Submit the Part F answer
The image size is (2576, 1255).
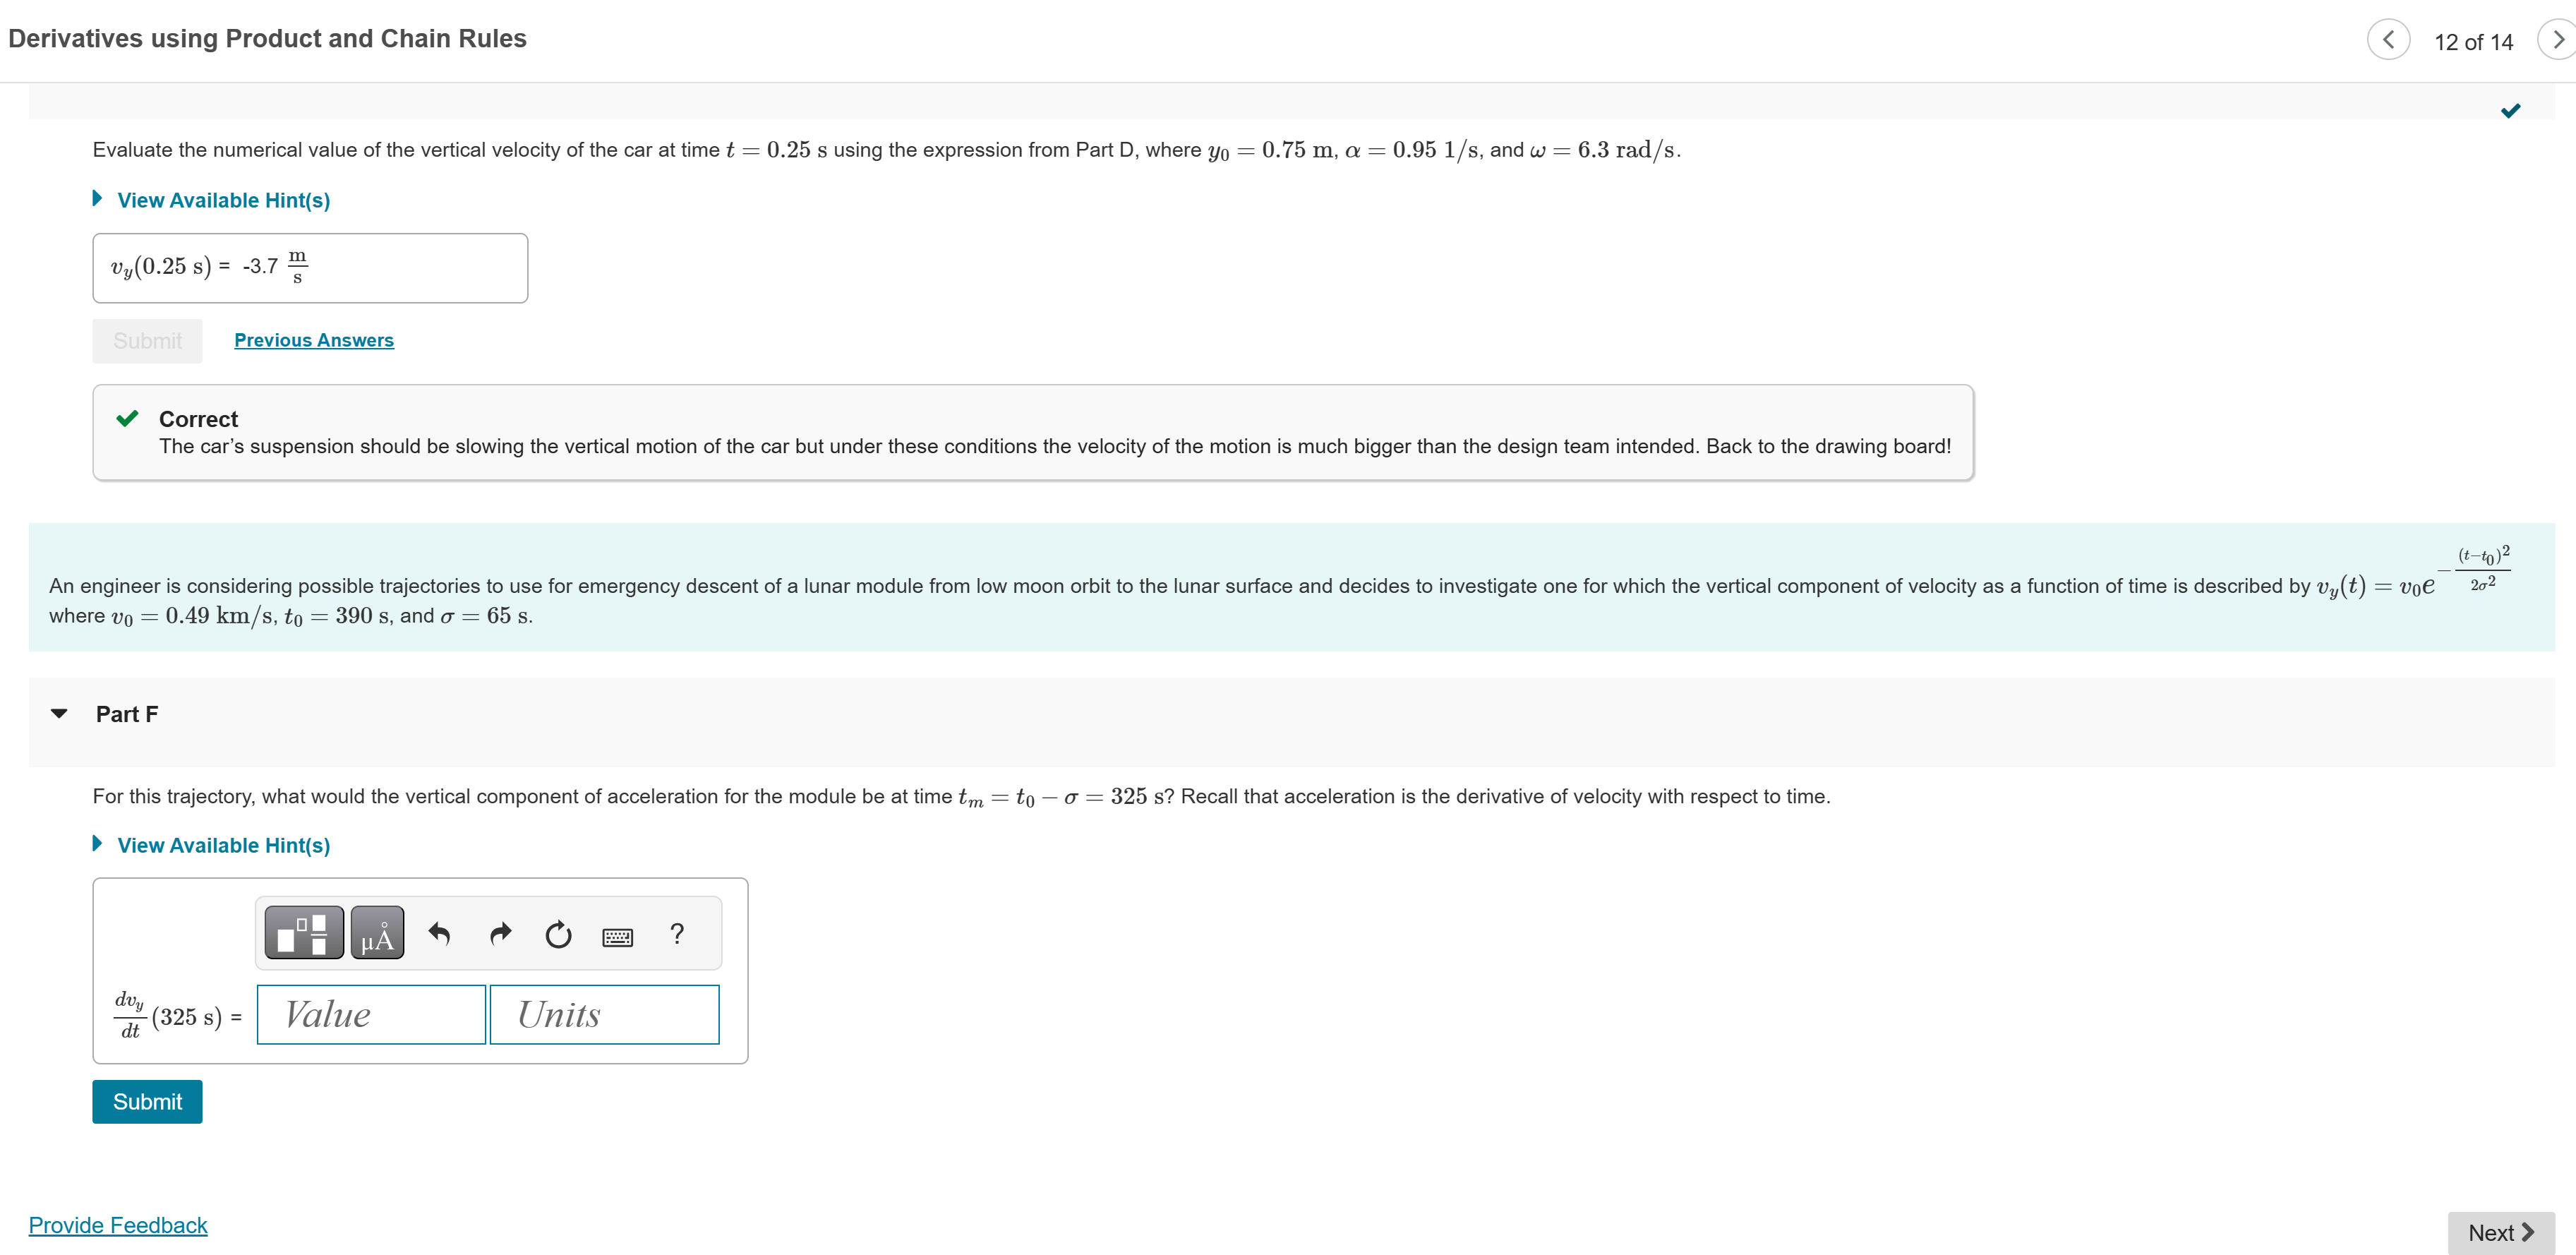pos(147,1101)
